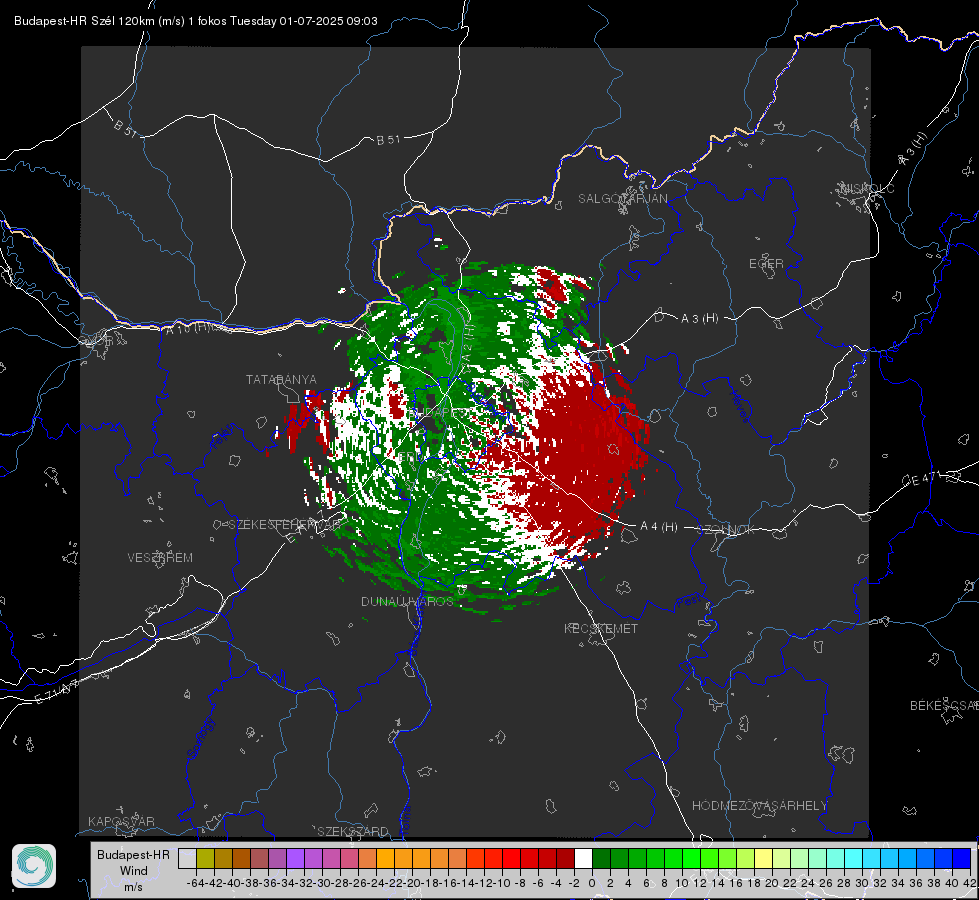
Task: Click the blue Somogy county label
Action: point(200,738)
